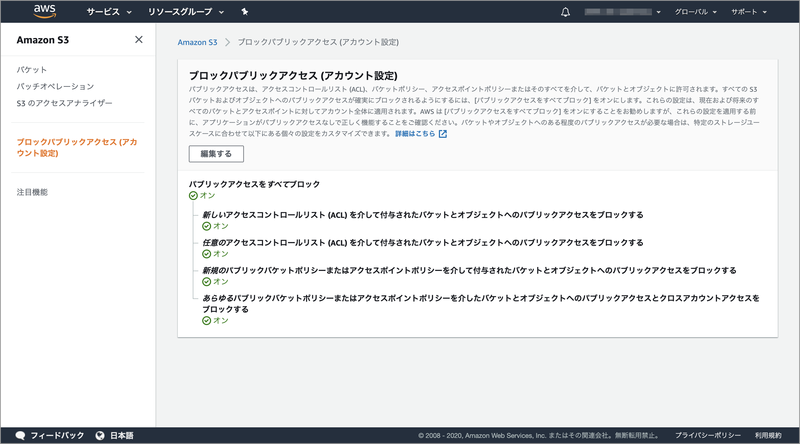This screenshot has width=800, height=444.
Task: Select ブロックパブリックアクセス (アカウント設定) in sidebar
Action: 77,147
